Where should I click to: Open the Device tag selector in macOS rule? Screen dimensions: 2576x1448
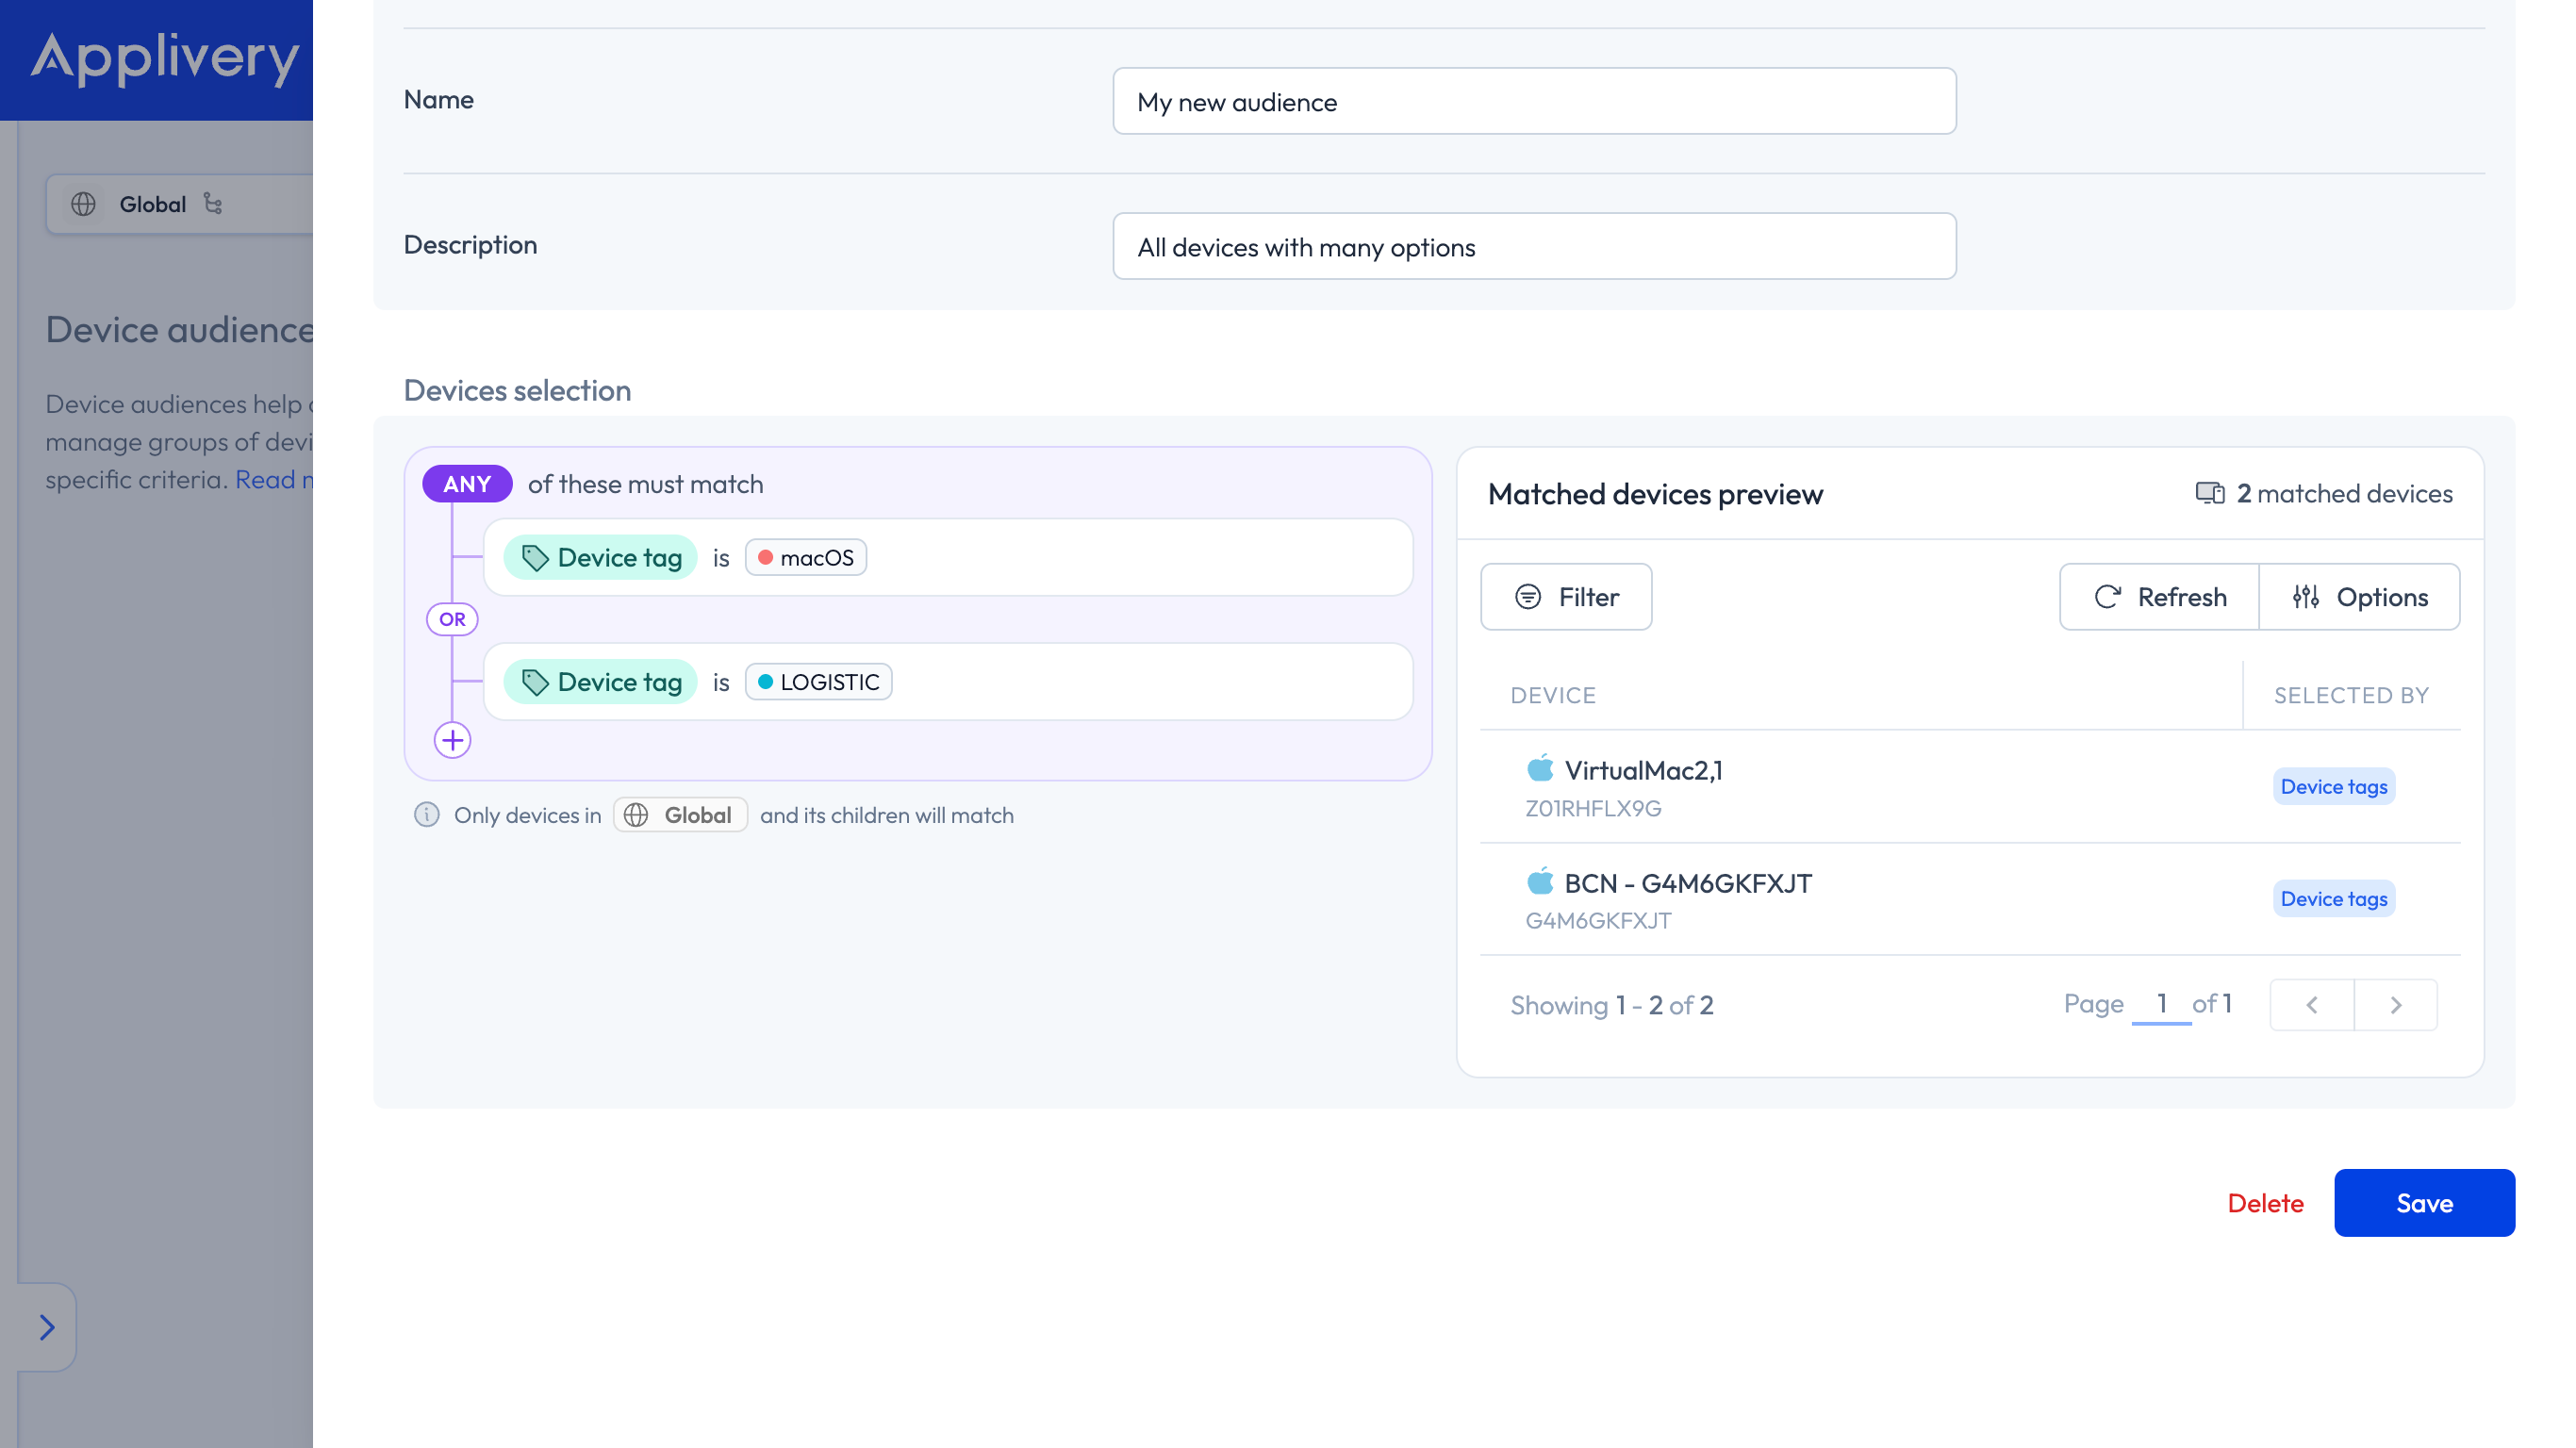point(600,557)
